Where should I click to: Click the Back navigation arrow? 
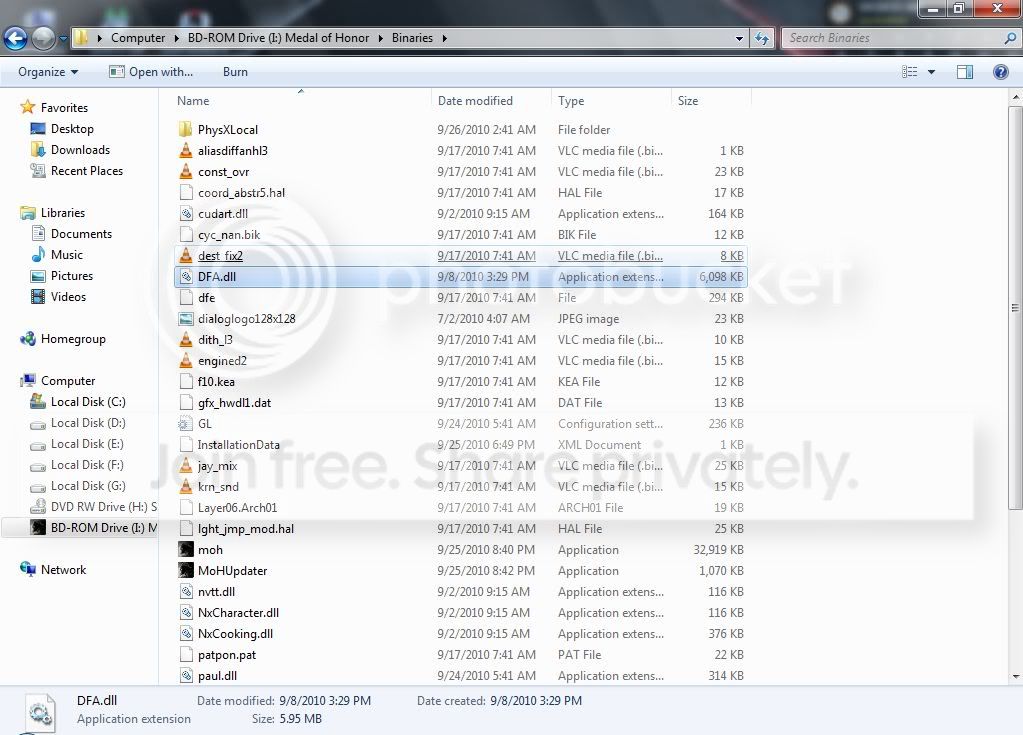point(16,38)
